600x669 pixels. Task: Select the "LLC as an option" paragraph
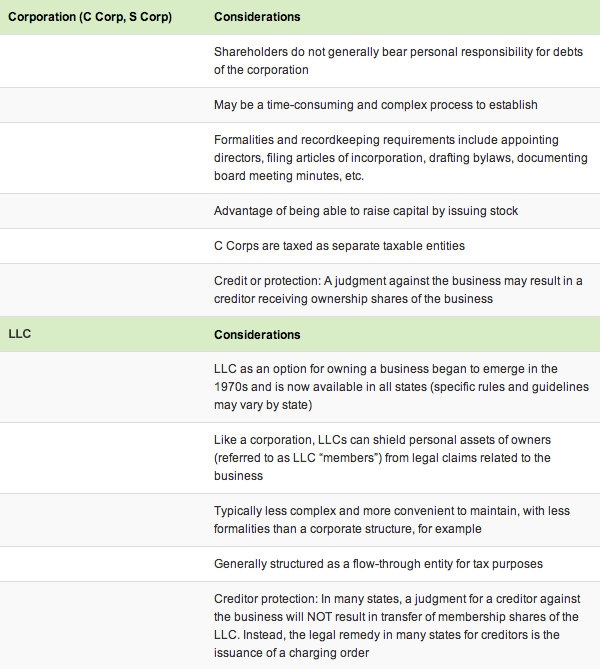tap(400, 387)
